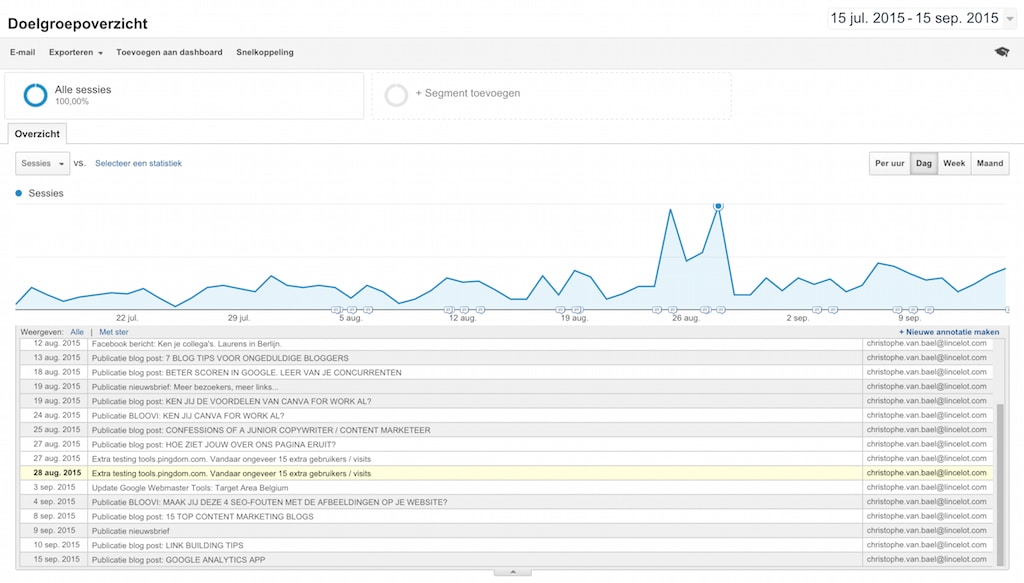Click author email on highlighted 28 aug. row
The height and width of the screenshot is (583, 1024).
(927, 473)
